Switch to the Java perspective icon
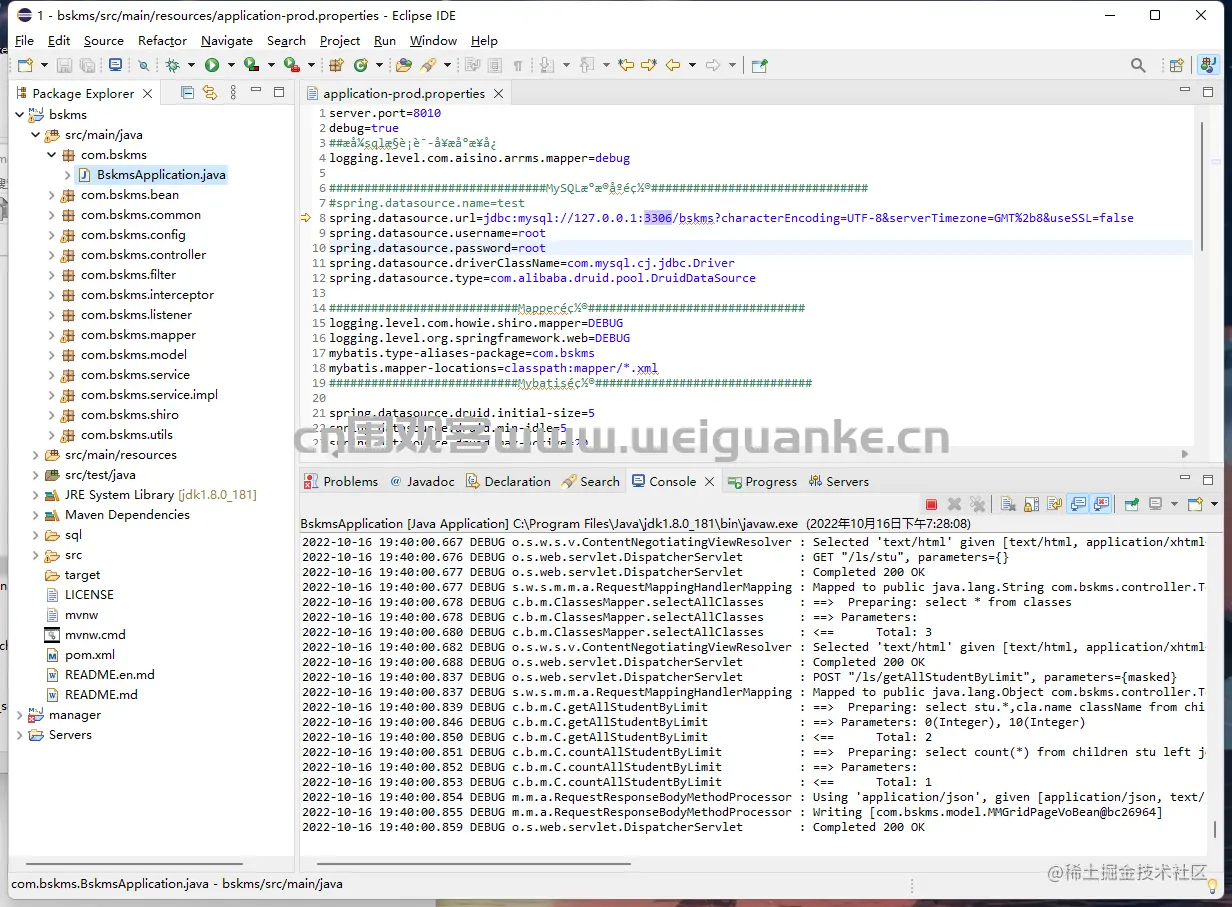This screenshot has height=907, width=1232. (1208, 65)
